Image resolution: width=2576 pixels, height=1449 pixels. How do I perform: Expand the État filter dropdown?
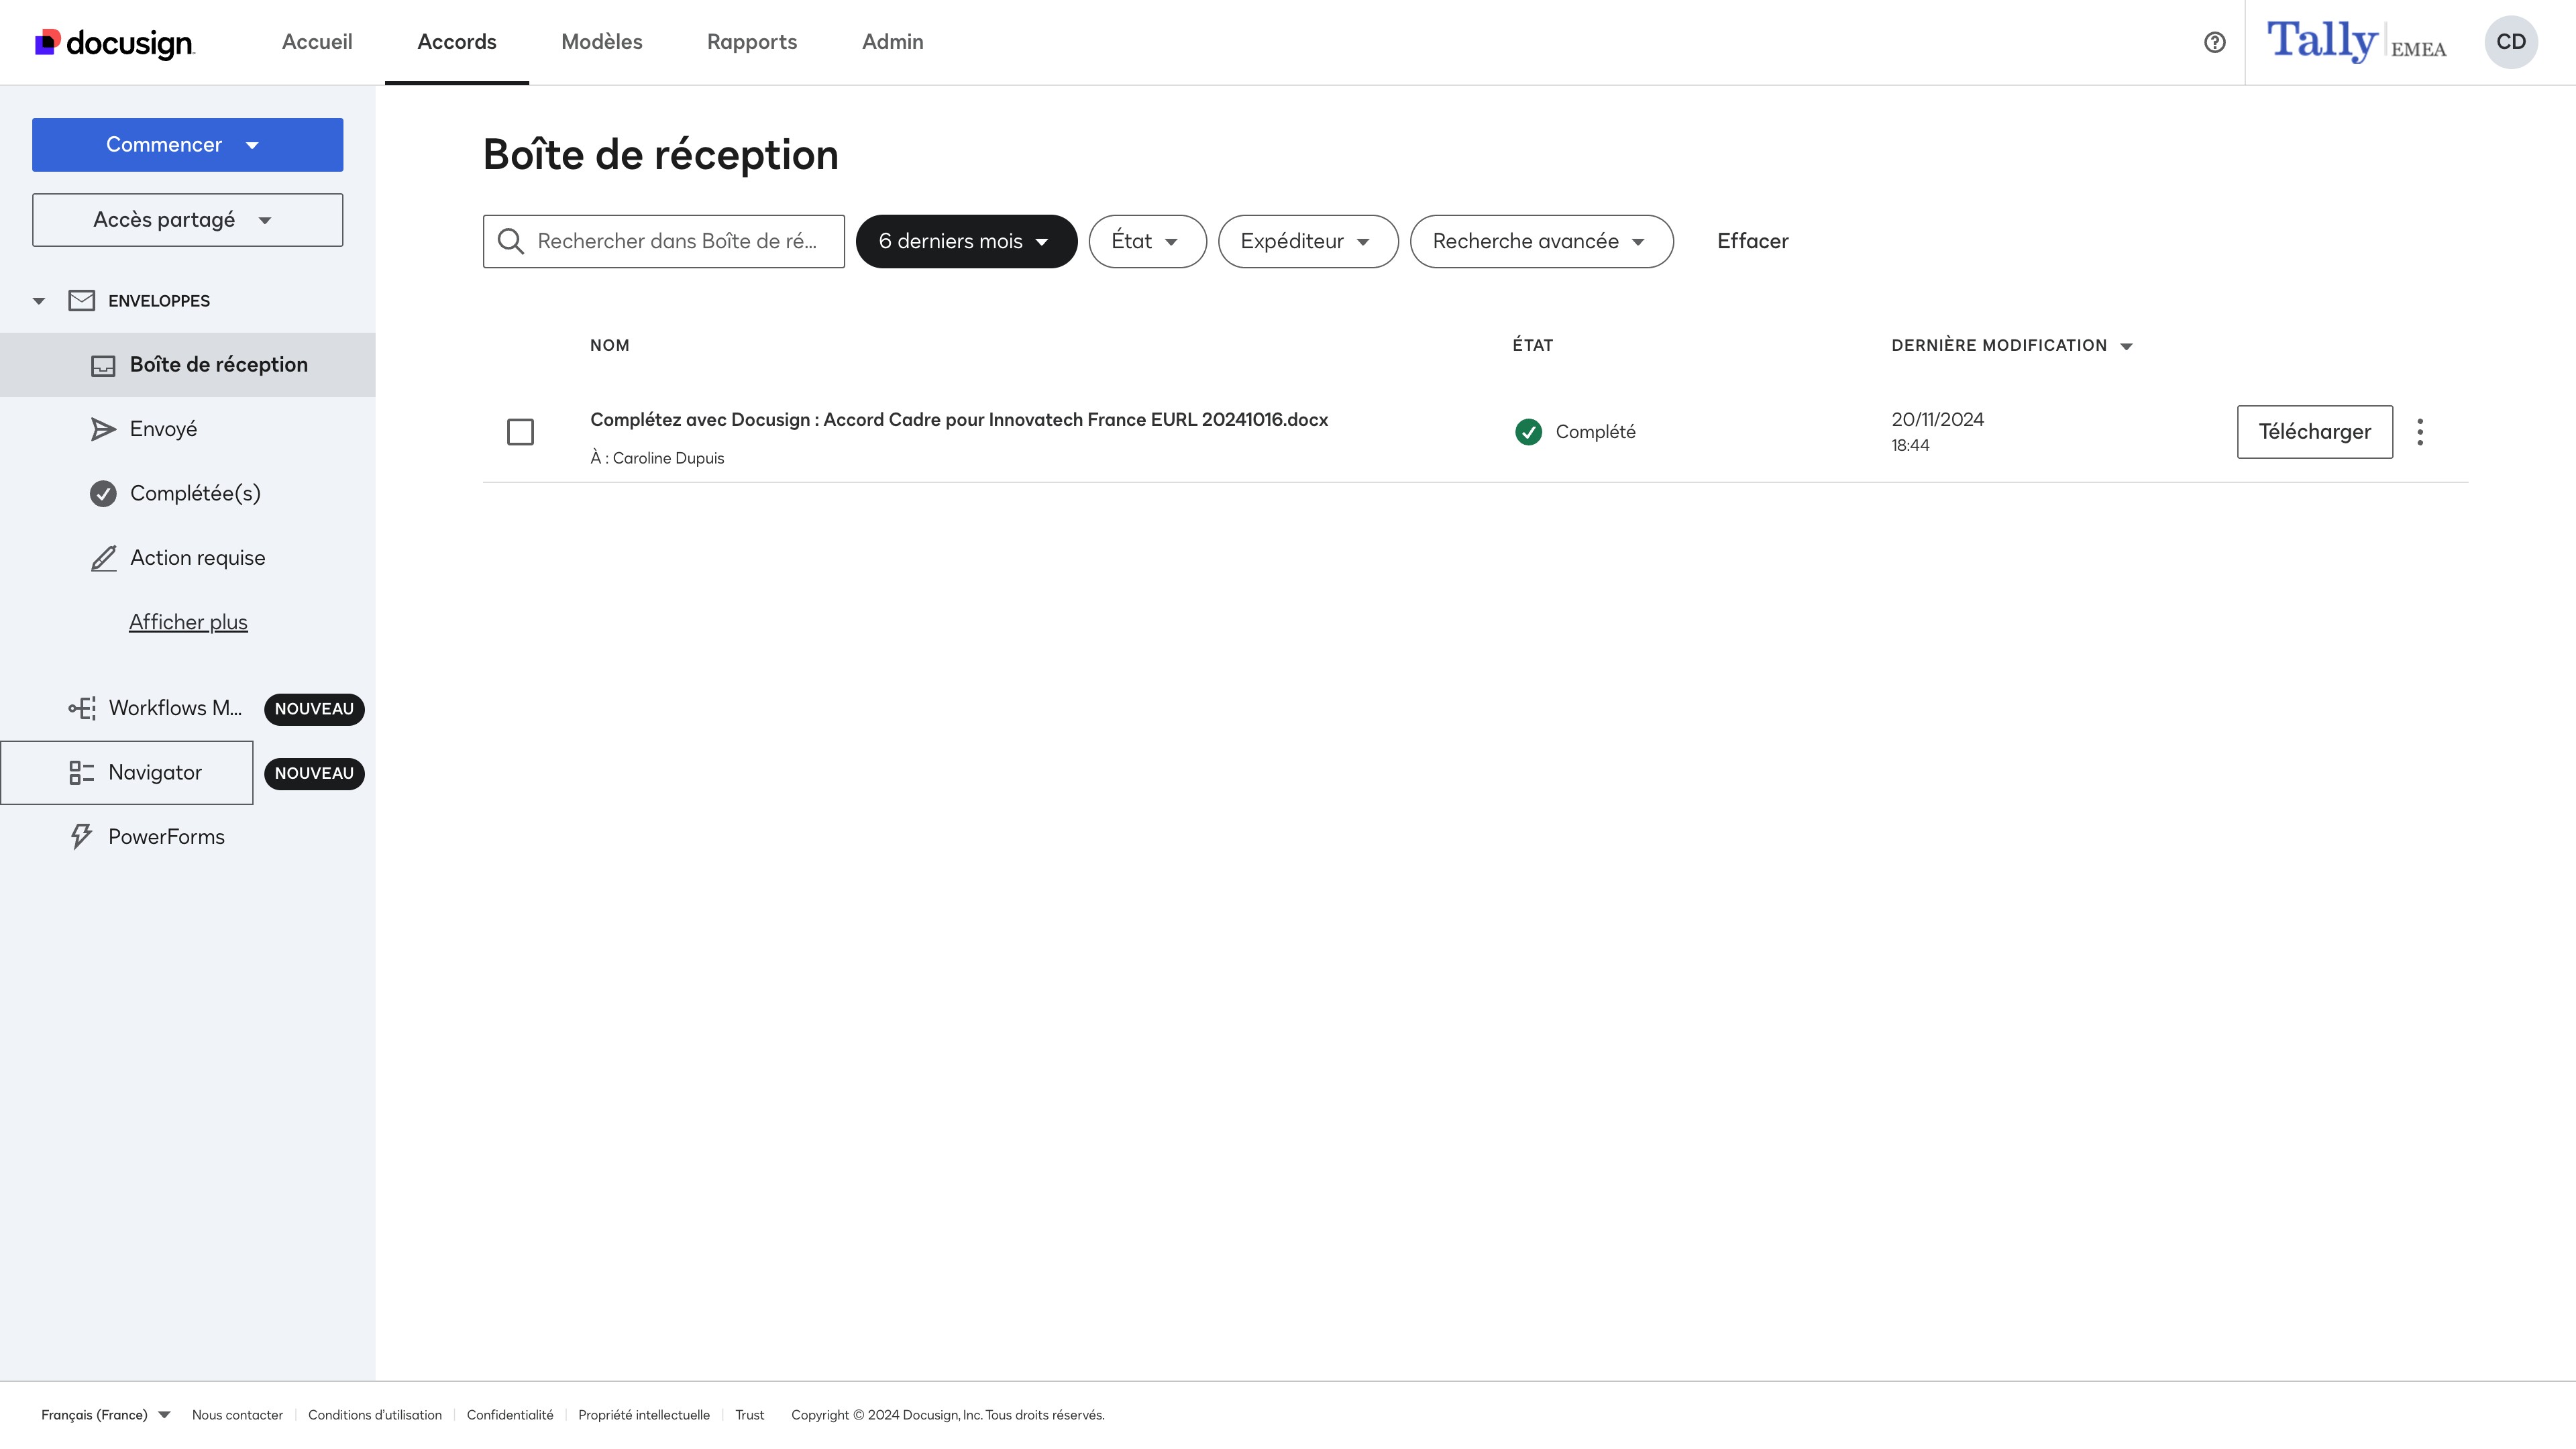1146,242
